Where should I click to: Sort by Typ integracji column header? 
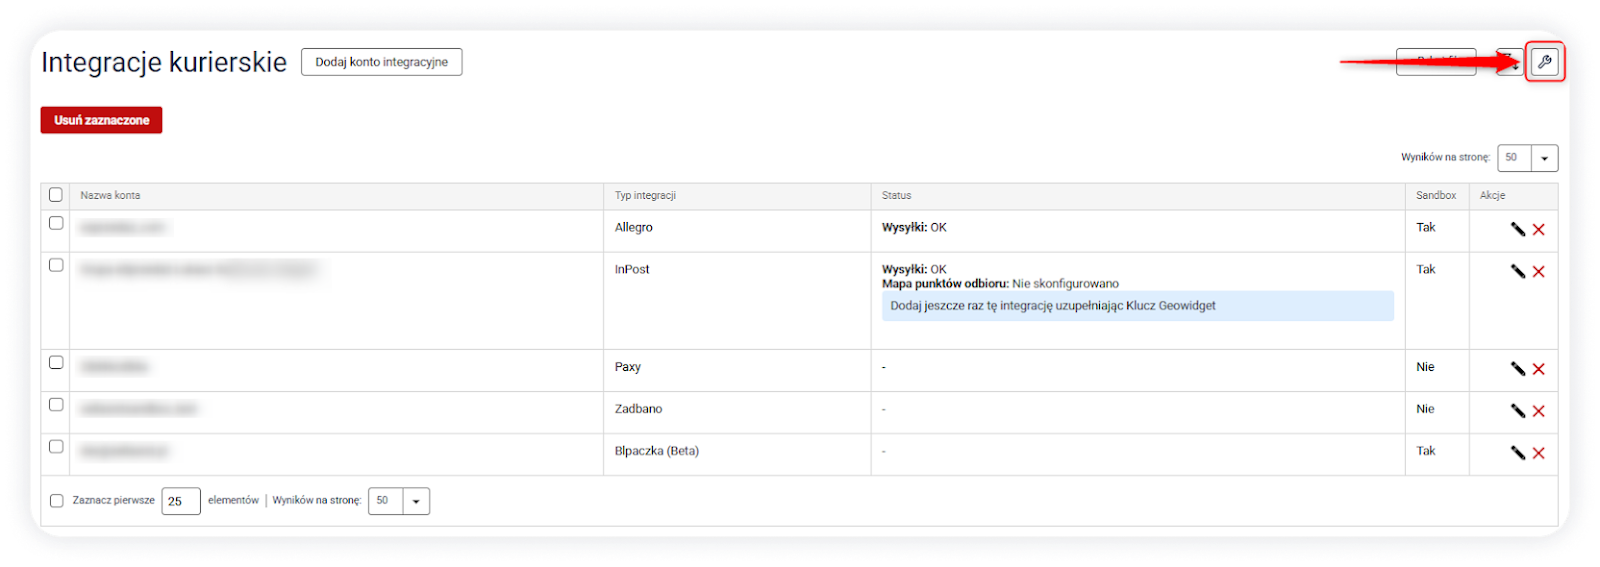pyautogui.click(x=645, y=195)
